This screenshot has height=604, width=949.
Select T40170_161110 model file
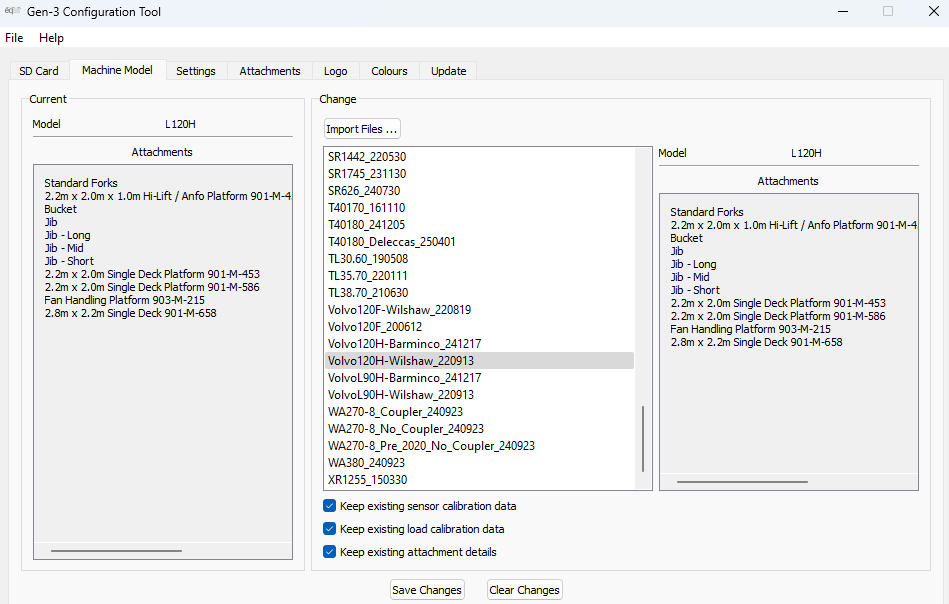click(479, 208)
